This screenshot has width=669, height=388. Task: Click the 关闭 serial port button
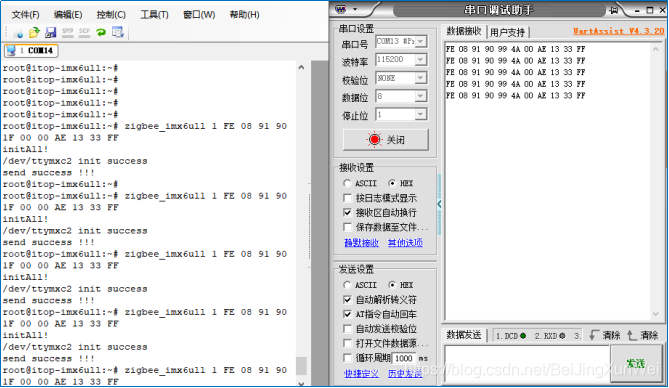click(x=386, y=140)
